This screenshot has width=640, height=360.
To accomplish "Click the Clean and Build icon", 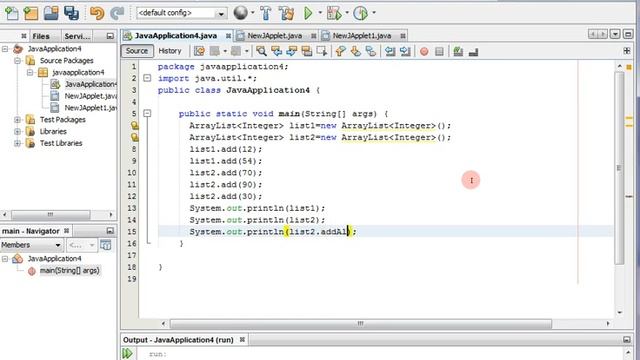I will click(287, 13).
